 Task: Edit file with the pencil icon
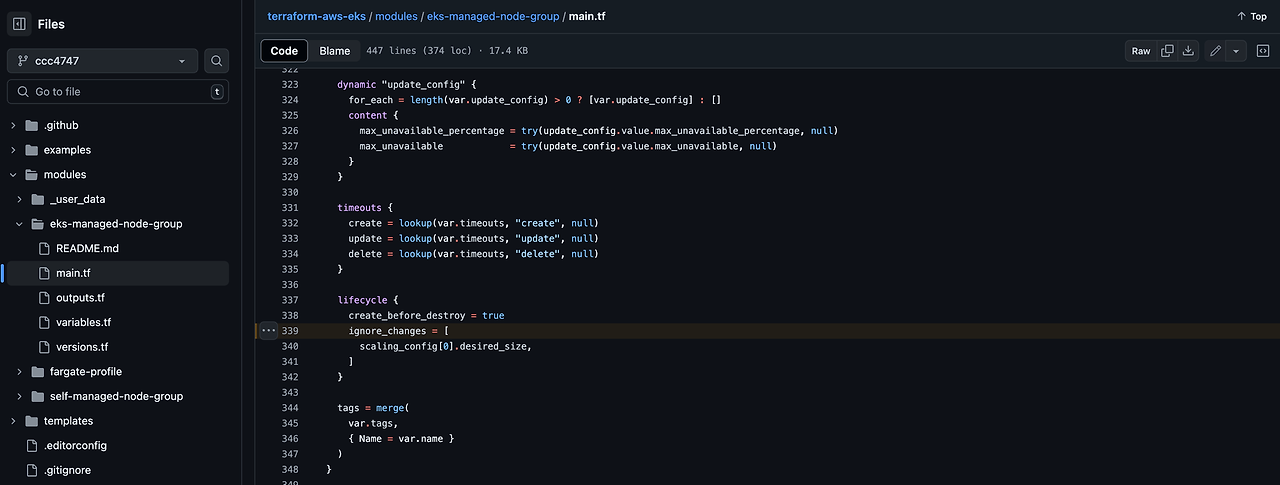(x=1215, y=51)
